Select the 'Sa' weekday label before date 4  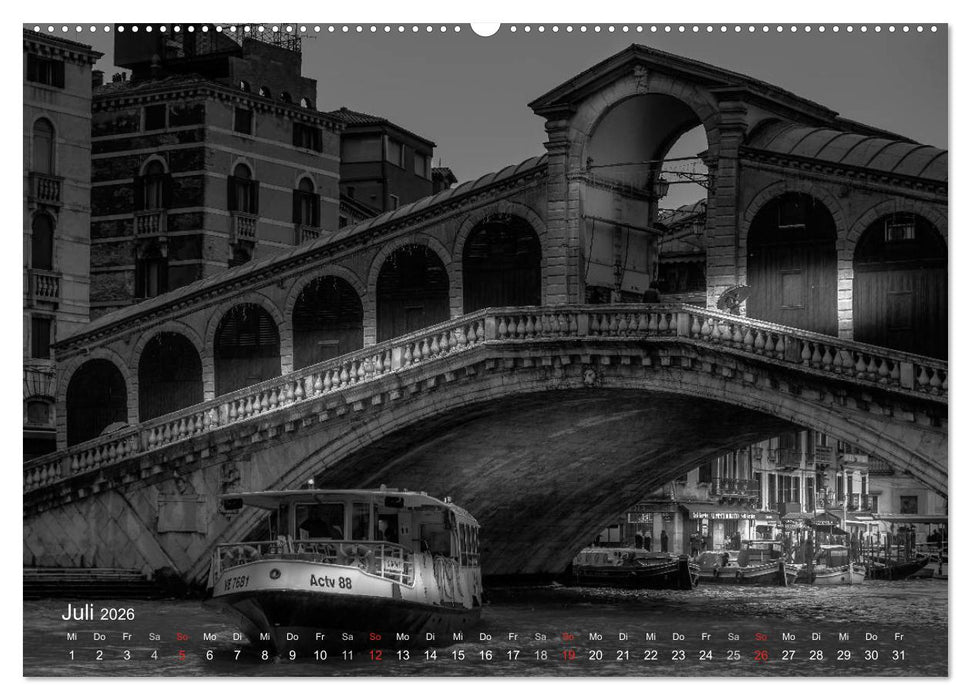click(x=154, y=638)
